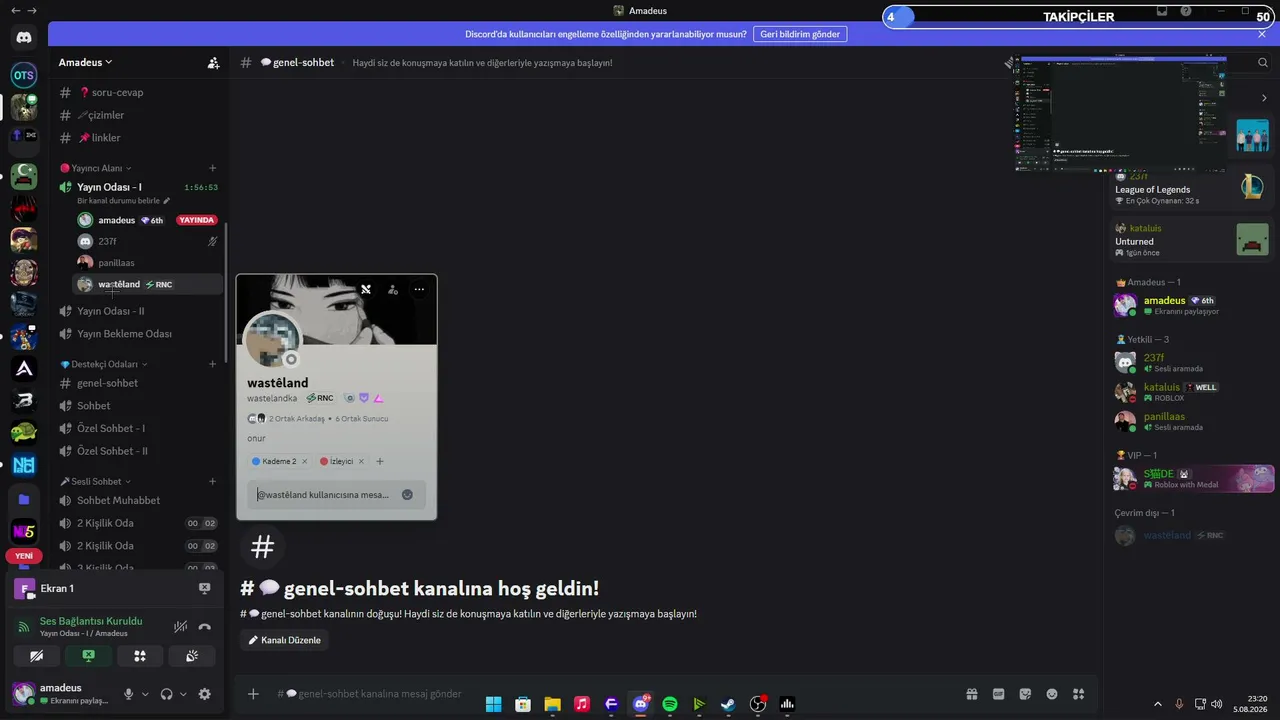Click '6 Ortak Sunucu' mutual servers link

(x=362, y=419)
